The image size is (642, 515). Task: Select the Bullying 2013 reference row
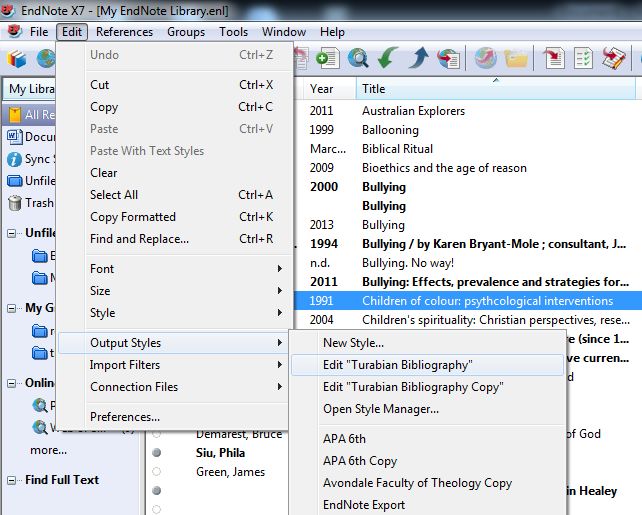(468, 225)
